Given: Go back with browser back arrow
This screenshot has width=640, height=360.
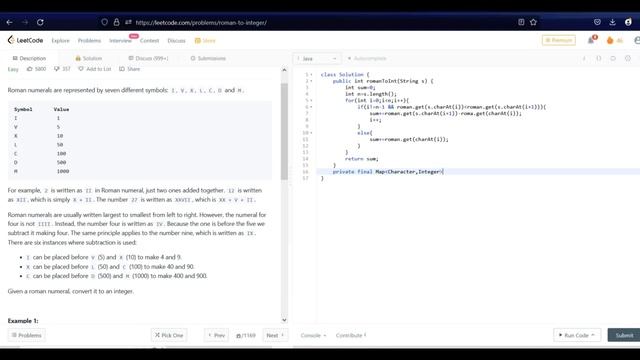Looking at the screenshot, I should [9, 22].
